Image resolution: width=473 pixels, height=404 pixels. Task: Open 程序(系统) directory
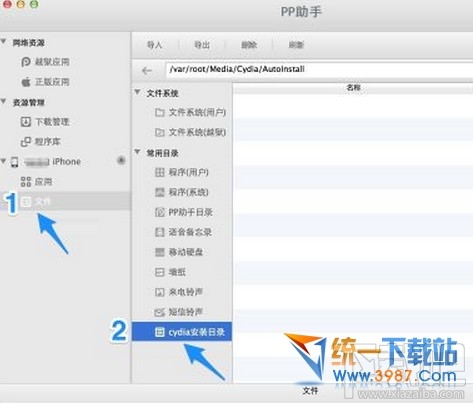click(x=182, y=192)
